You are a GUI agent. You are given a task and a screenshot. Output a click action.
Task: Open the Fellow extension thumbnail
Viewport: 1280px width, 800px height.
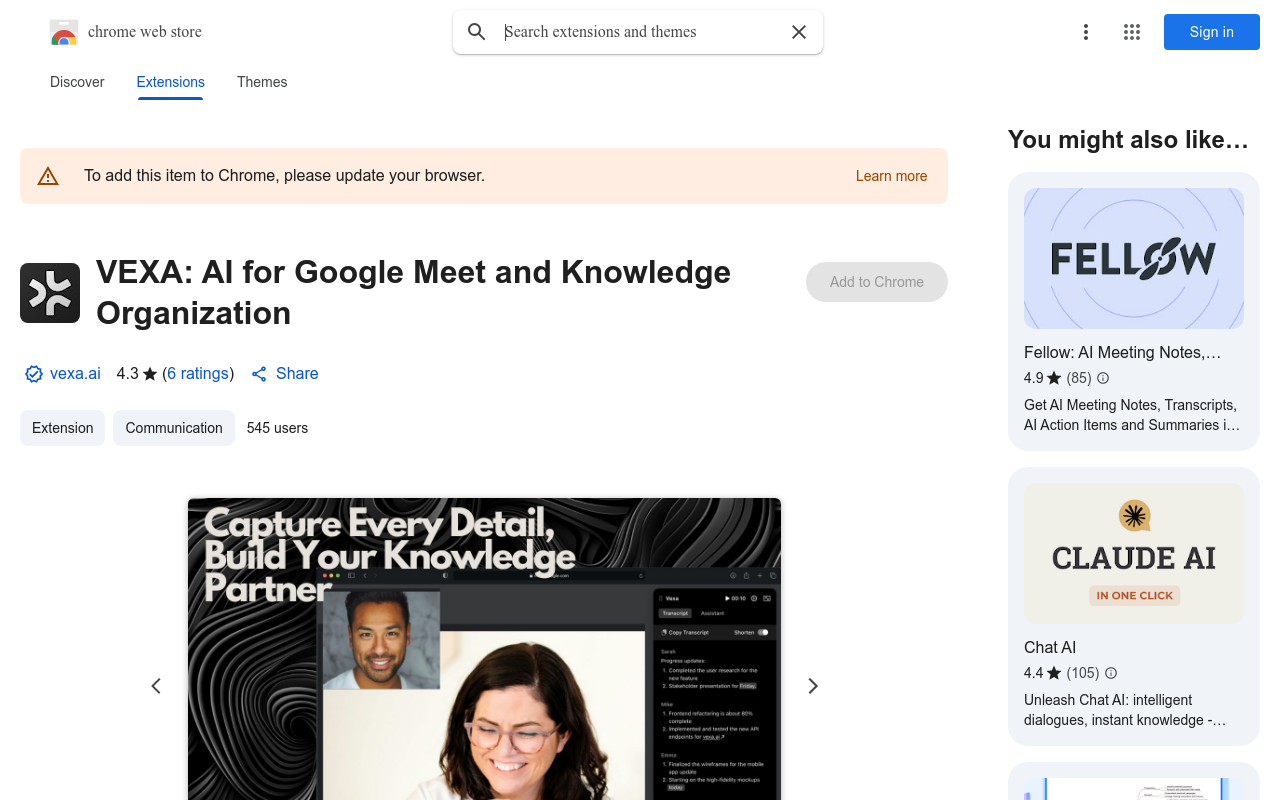[1134, 259]
